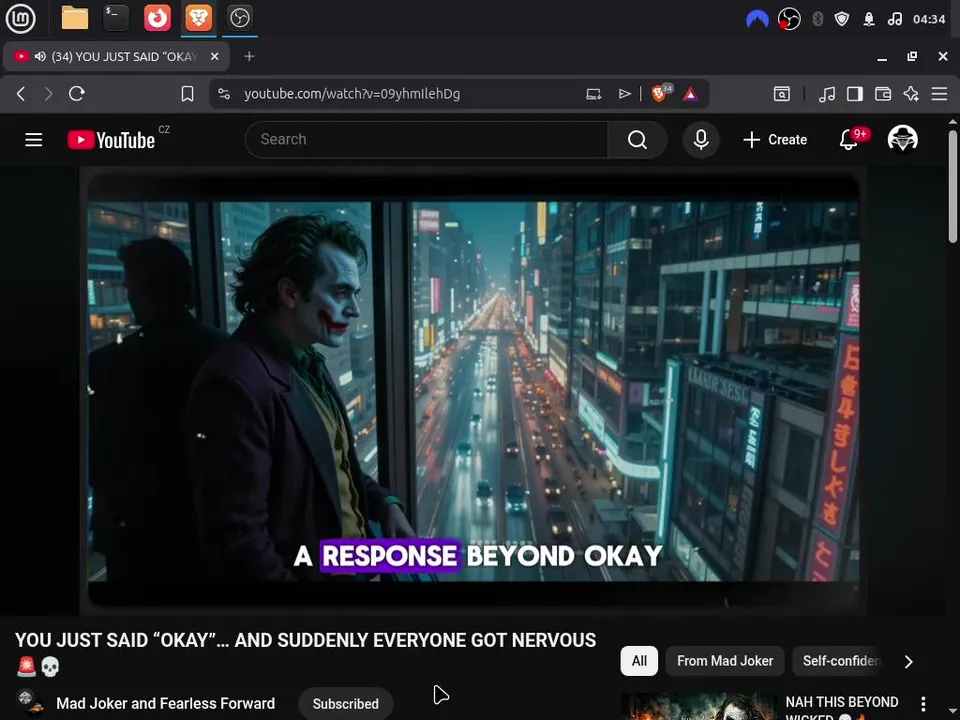The height and width of the screenshot is (720, 960).
Task: Switch to the OBS Studio taskbar icon
Action: click(239, 18)
